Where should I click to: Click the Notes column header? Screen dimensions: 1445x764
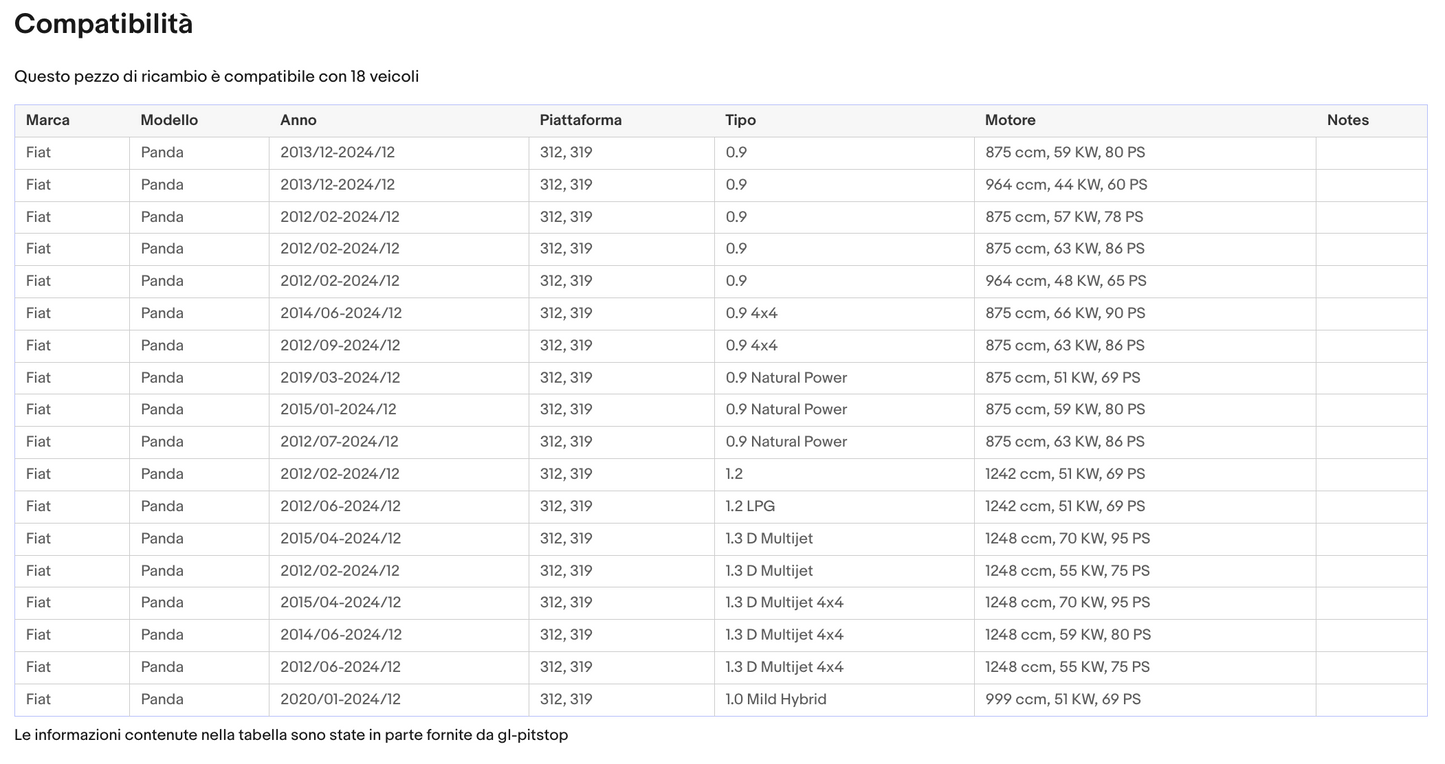1347,120
